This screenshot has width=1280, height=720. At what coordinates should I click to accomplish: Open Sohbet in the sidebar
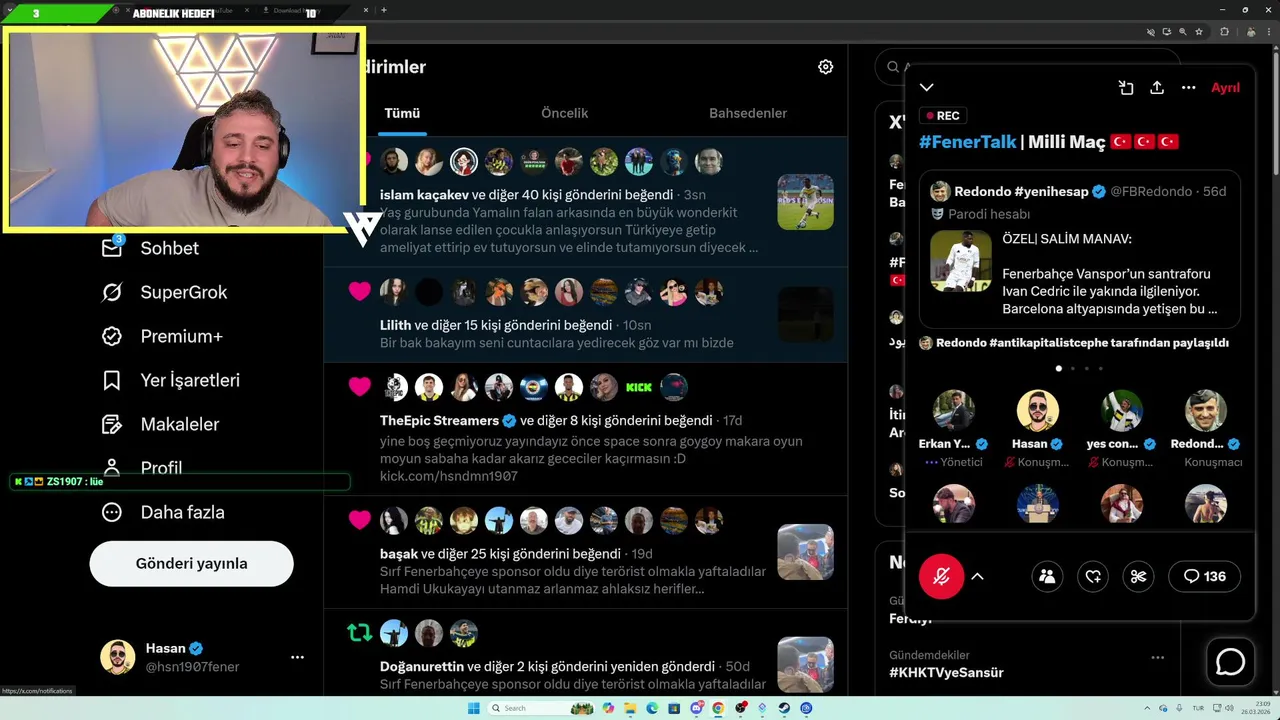click(150, 248)
